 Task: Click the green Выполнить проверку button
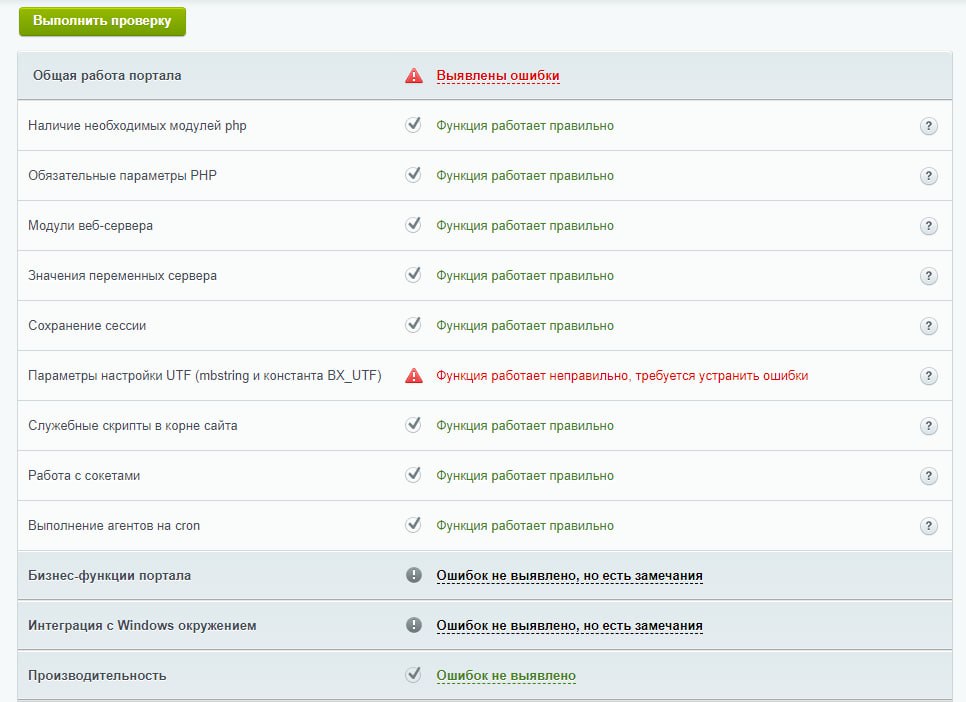click(102, 21)
